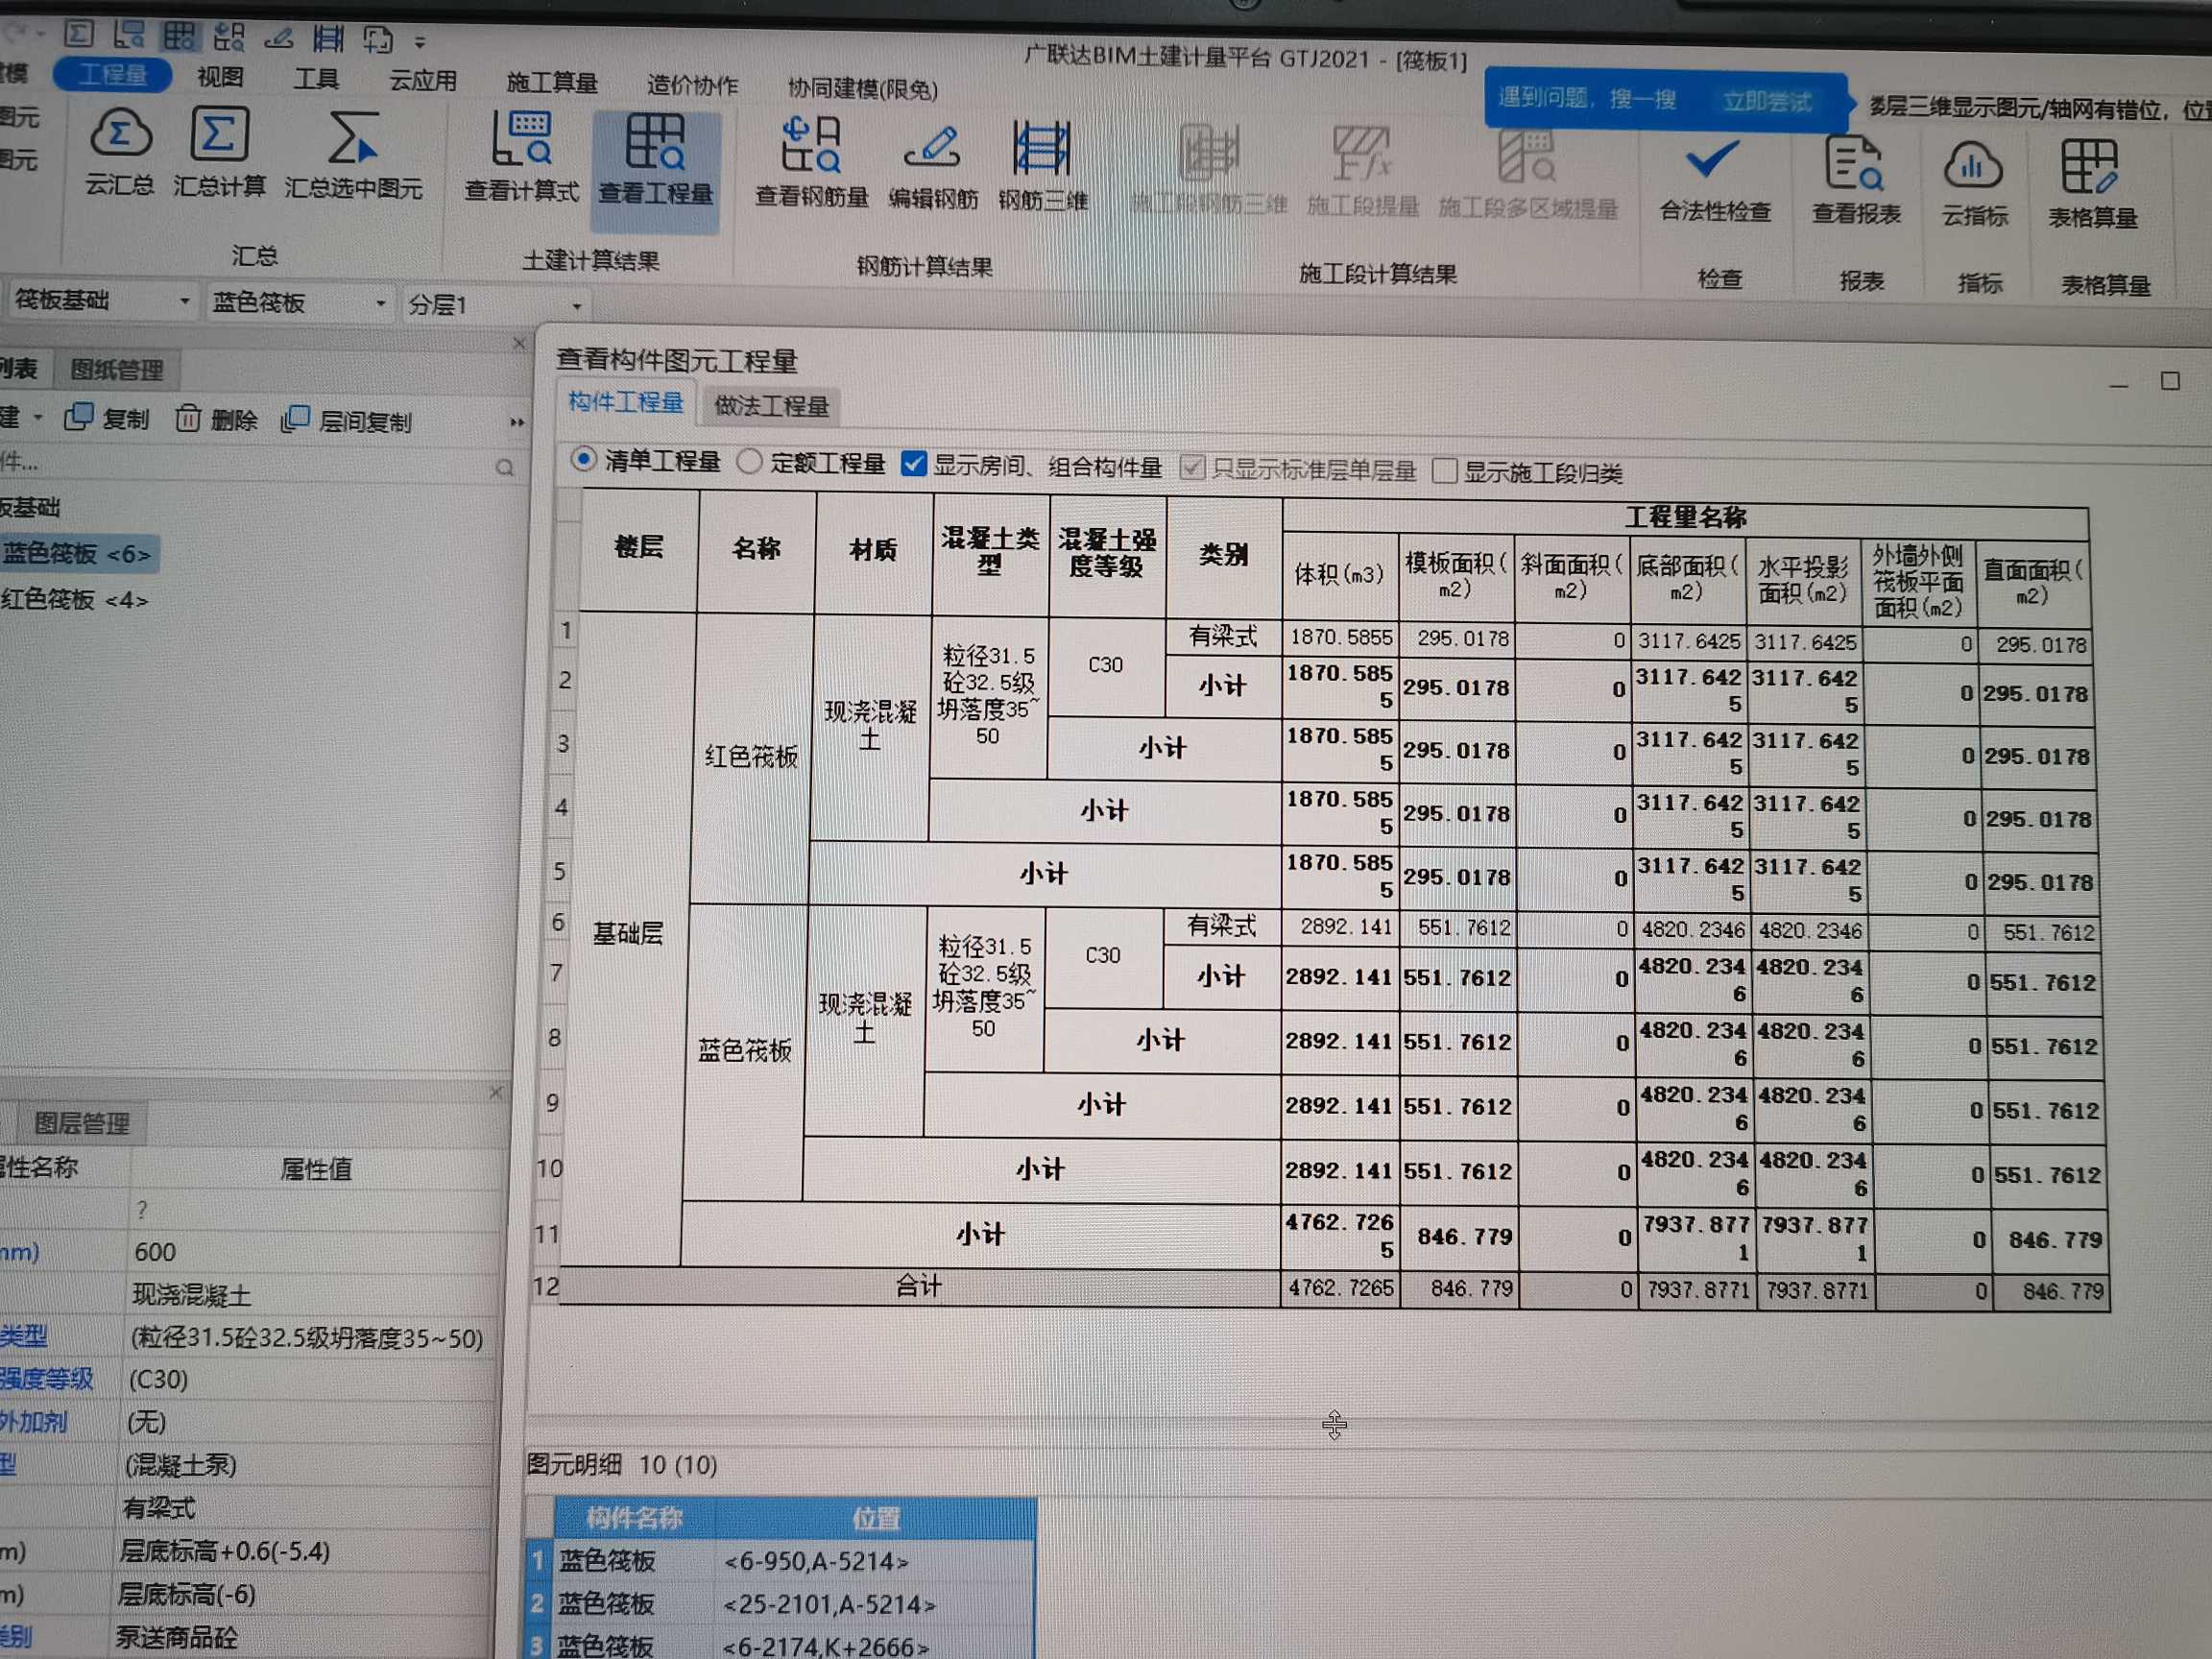Click 层间复制 icon
The height and width of the screenshot is (1659, 2212).
pos(295,419)
